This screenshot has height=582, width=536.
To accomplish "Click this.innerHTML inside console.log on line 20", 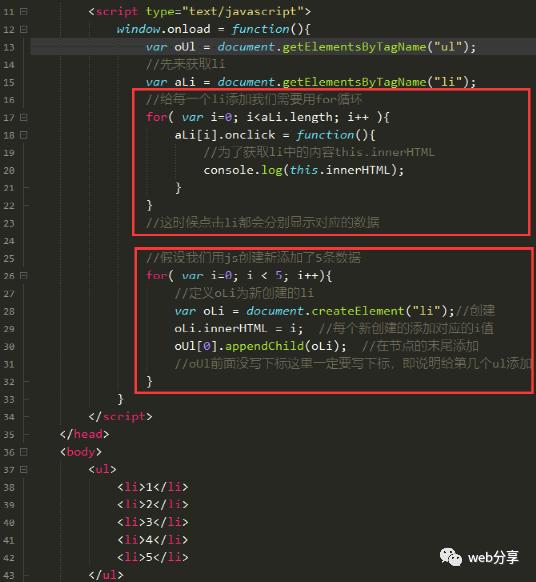I will click(340, 170).
